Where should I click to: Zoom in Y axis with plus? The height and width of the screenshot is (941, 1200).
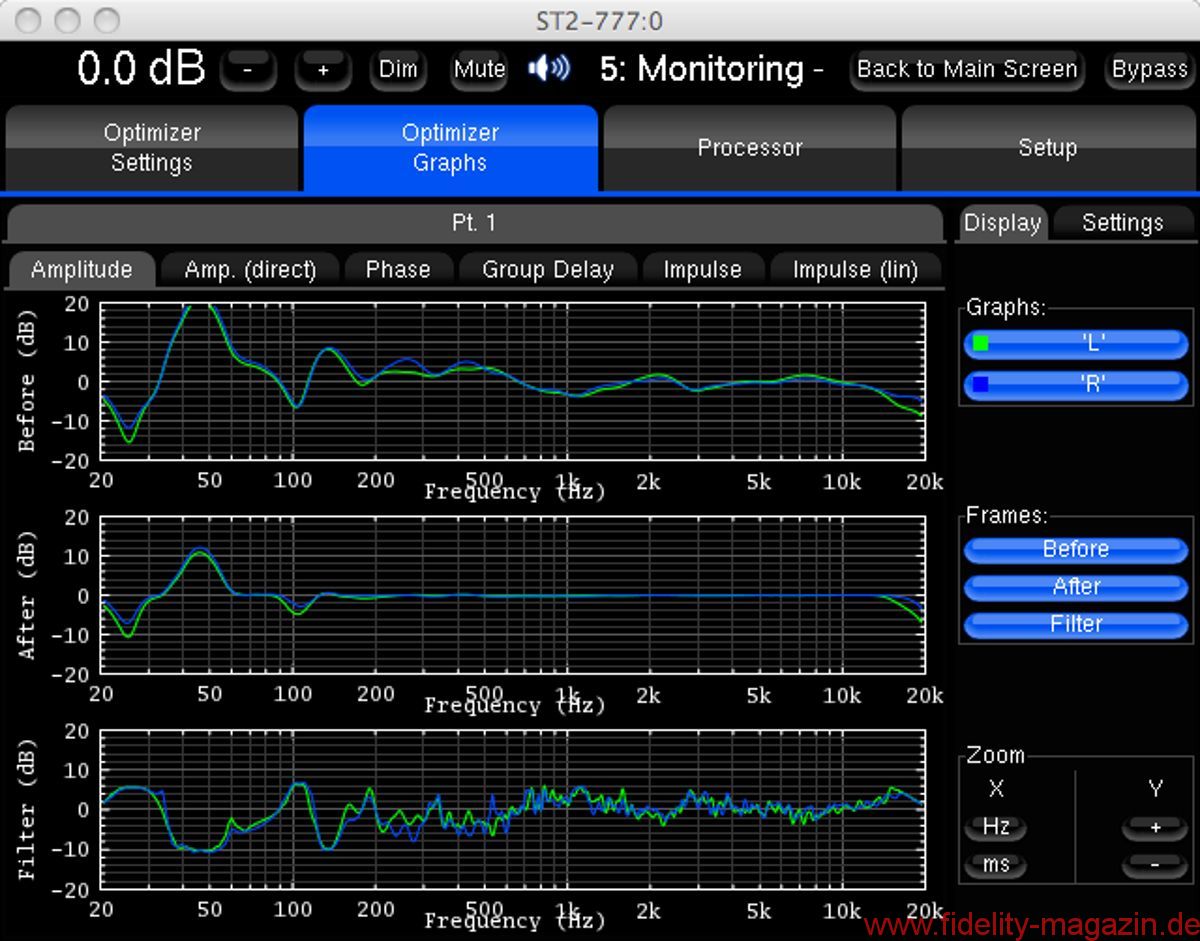tap(1155, 827)
